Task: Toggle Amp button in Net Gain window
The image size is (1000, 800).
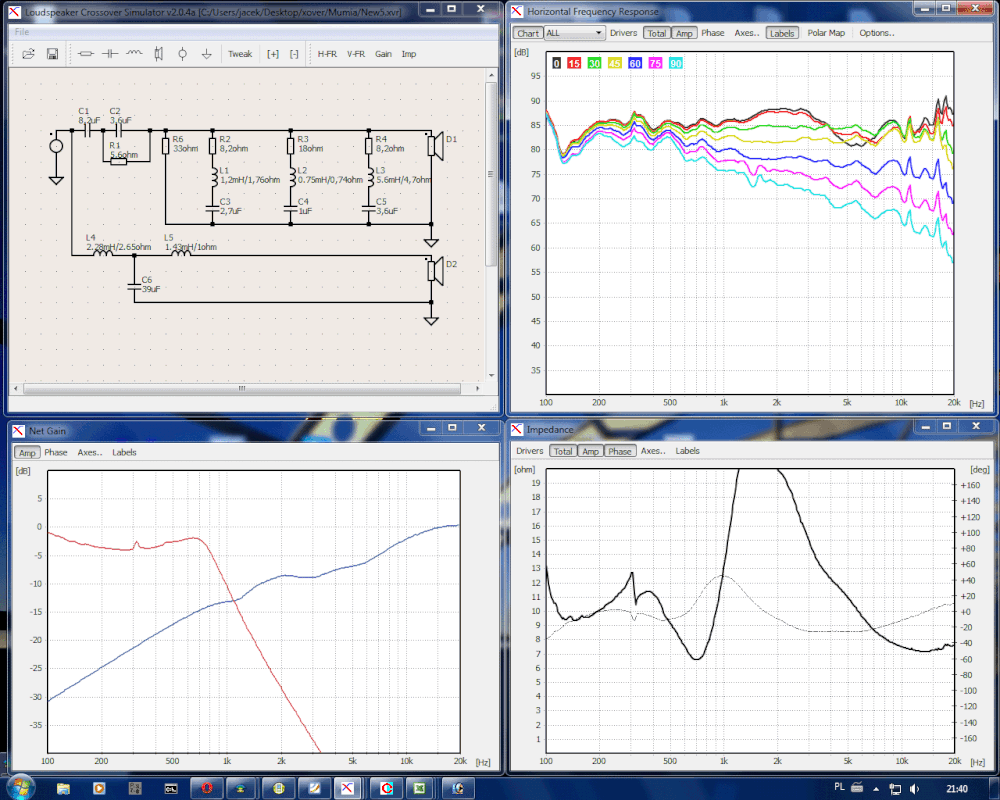Action: 27,452
